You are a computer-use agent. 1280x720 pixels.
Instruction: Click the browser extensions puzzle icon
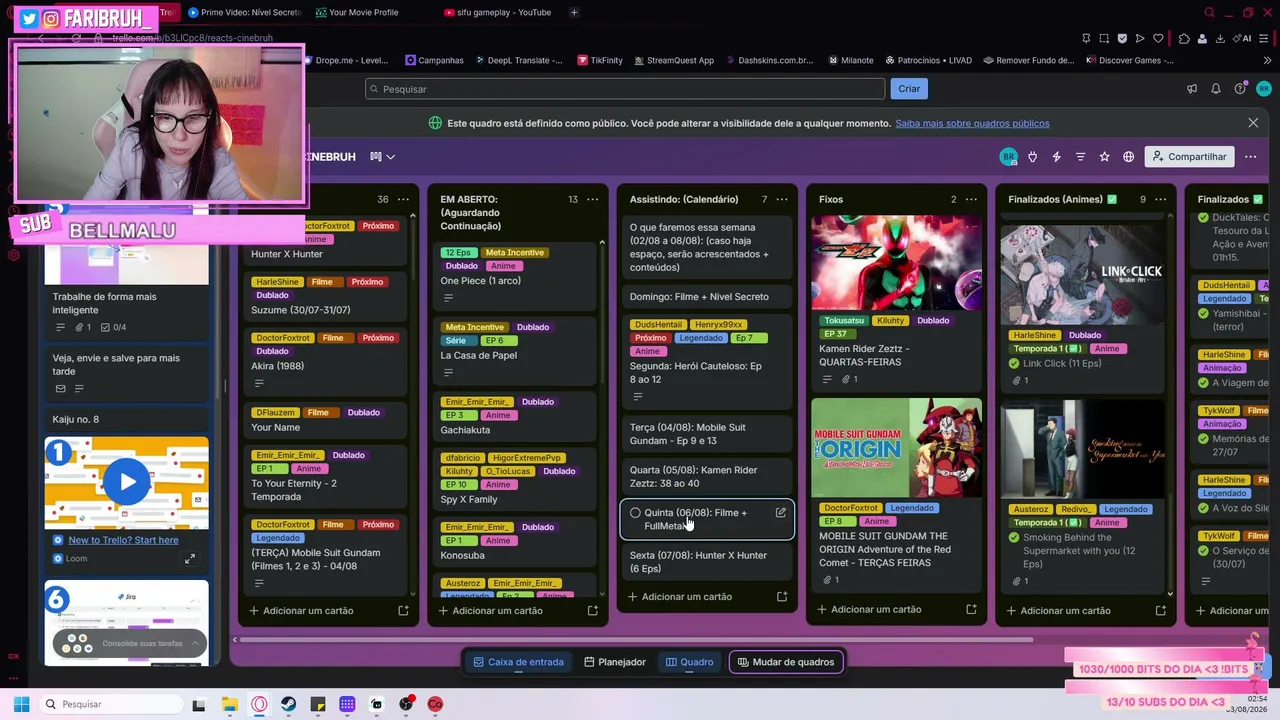tap(1184, 39)
